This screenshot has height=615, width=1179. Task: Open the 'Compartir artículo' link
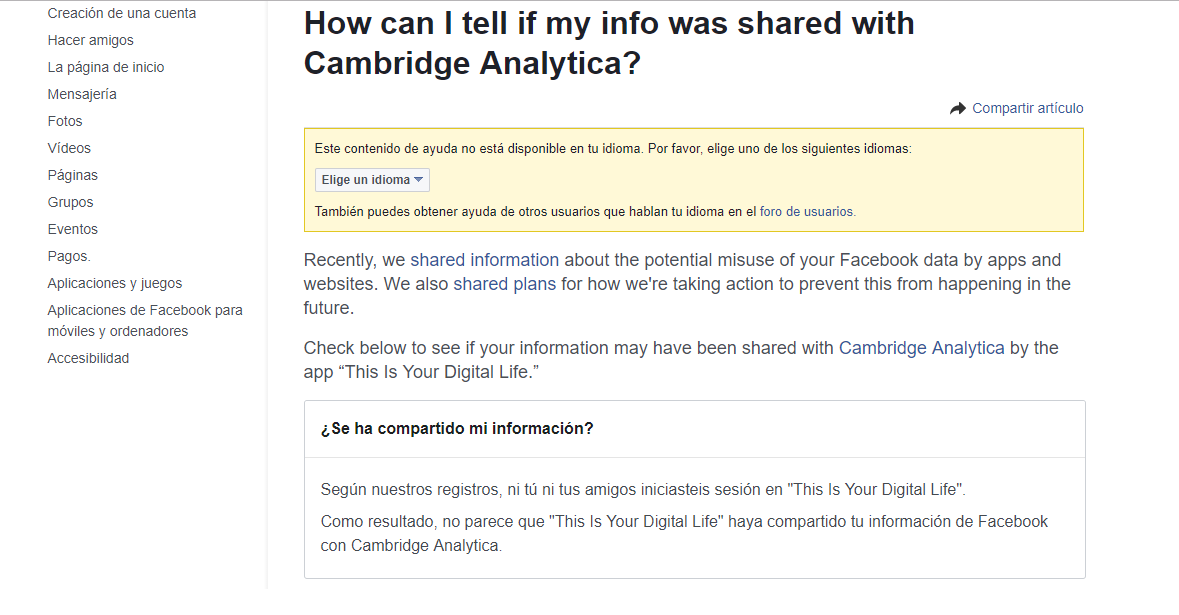[x=1027, y=109]
